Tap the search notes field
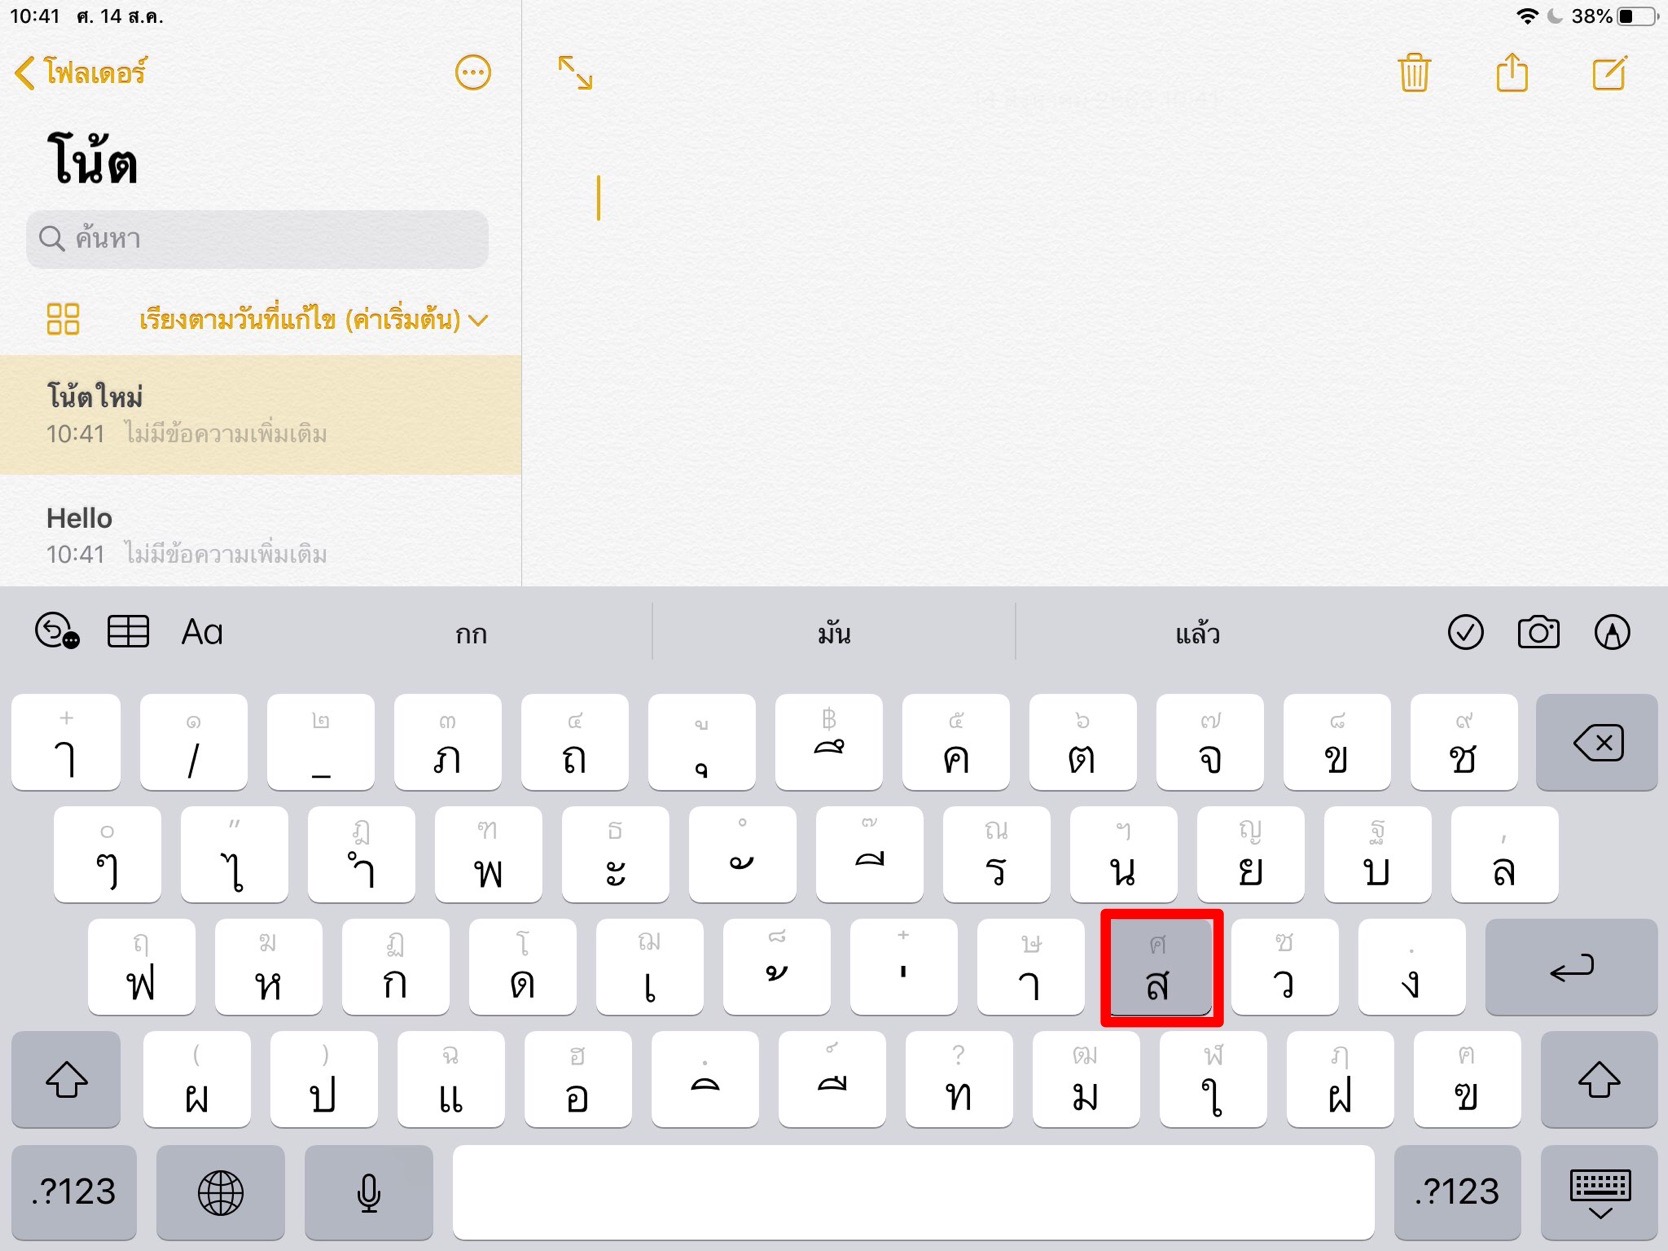 [x=258, y=239]
